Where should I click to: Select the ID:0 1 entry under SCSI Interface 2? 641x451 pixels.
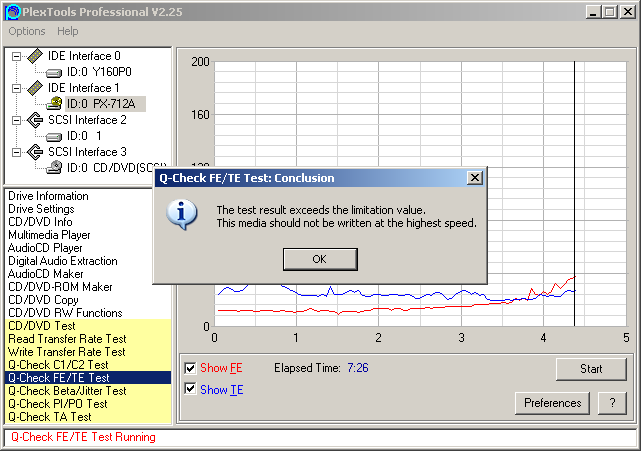[x=84, y=136]
